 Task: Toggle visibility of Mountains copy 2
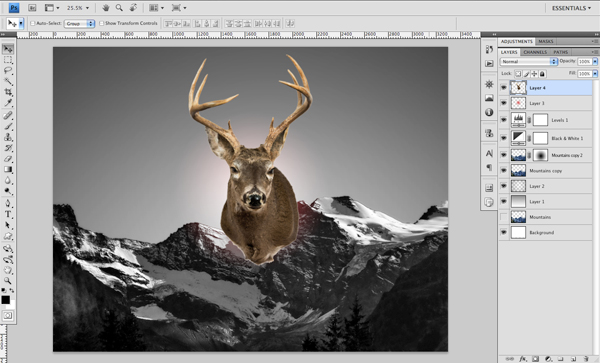[x=504, y=155]
